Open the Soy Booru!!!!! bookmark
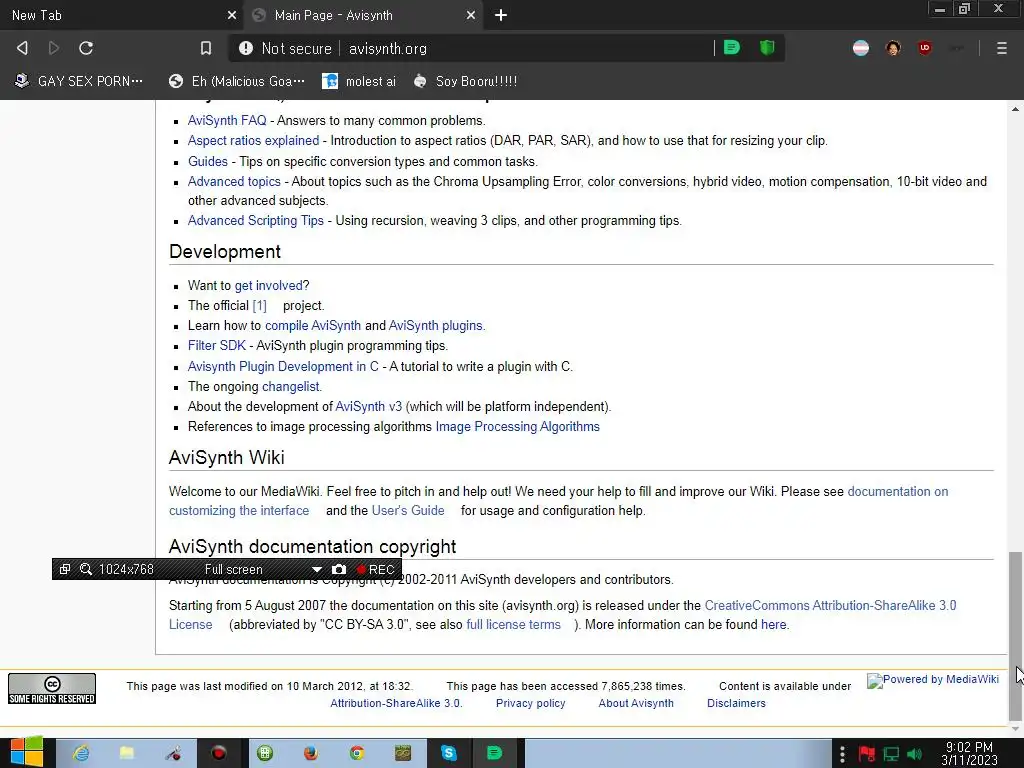1024x768 pixels. coord(465,81)
